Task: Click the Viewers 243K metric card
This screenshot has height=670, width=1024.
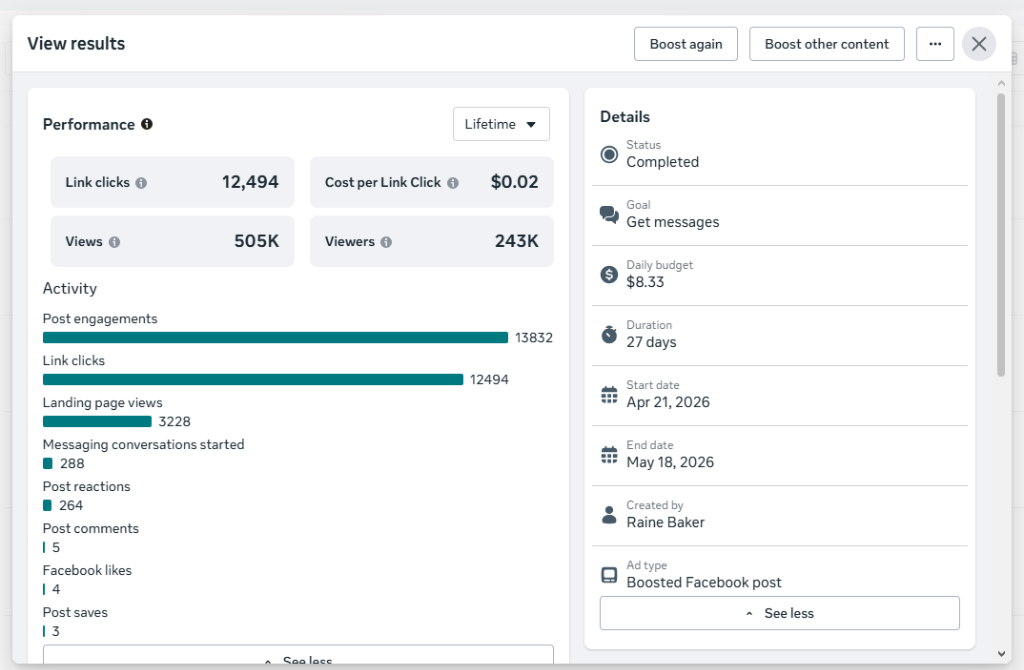Action: (432, 242)
